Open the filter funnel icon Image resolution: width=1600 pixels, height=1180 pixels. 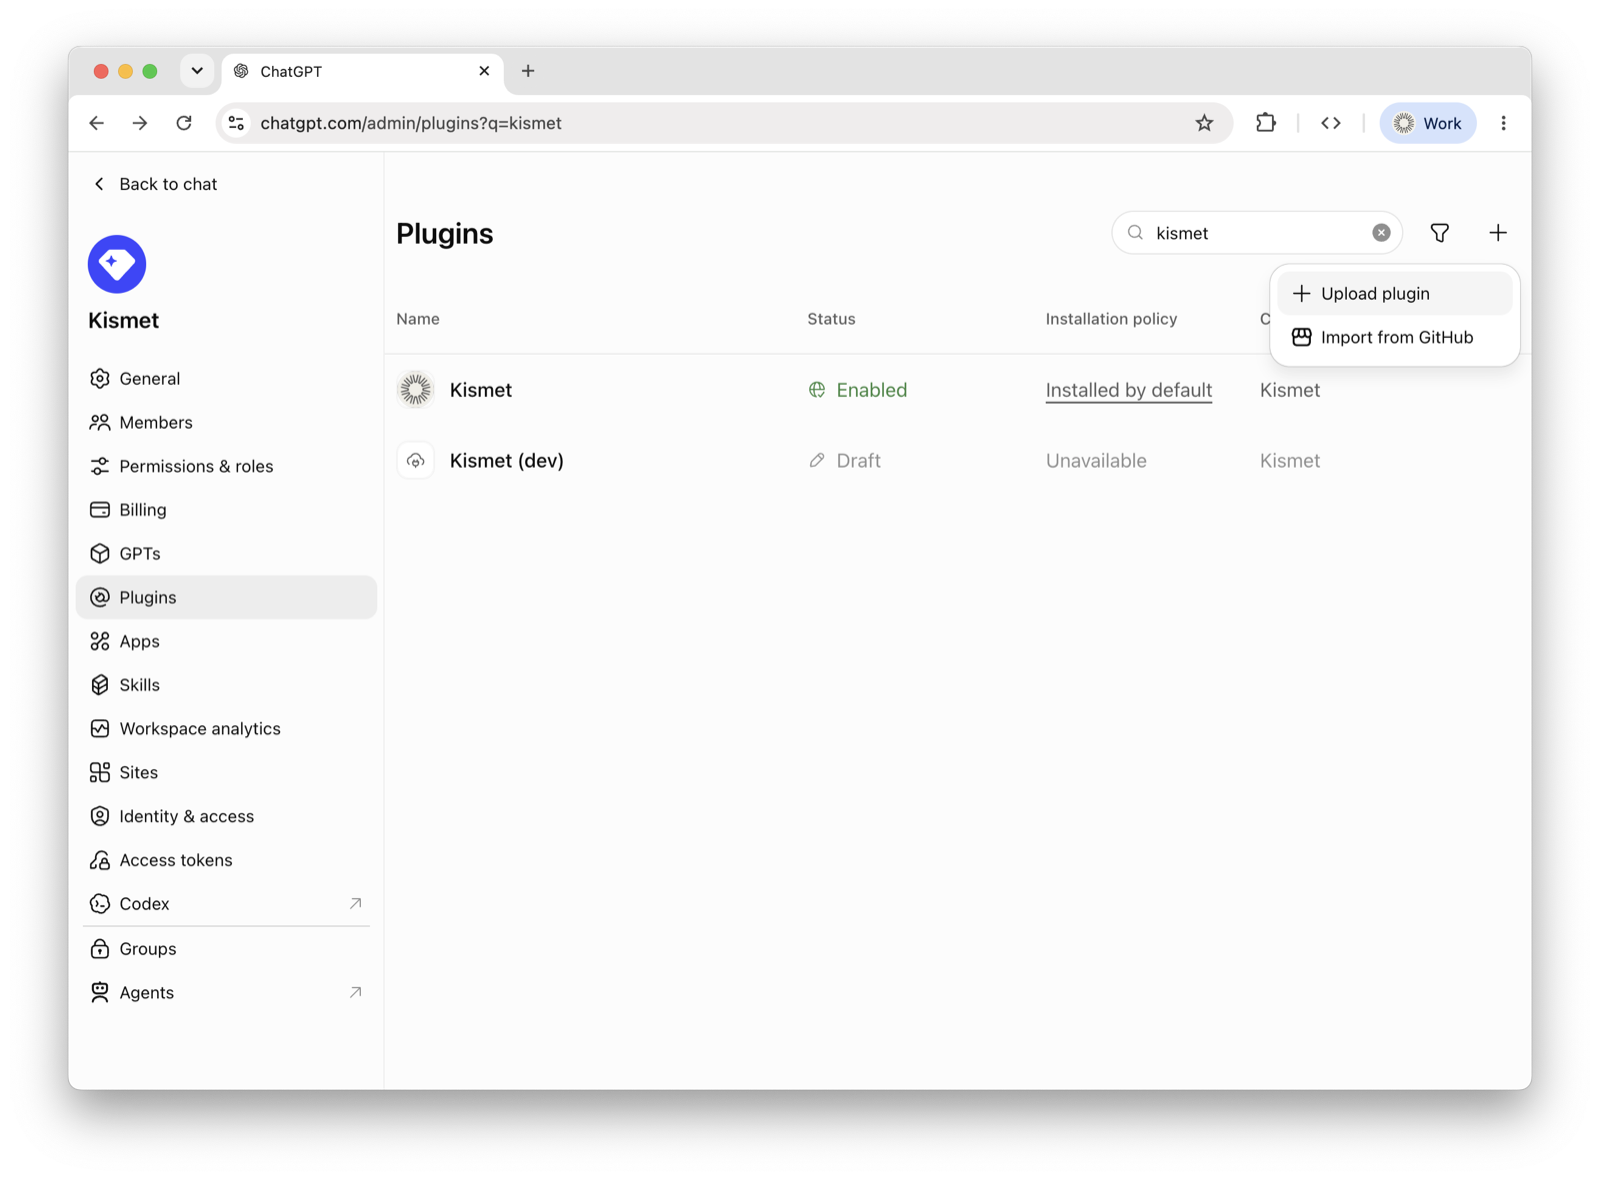[x=1440, y=233]
